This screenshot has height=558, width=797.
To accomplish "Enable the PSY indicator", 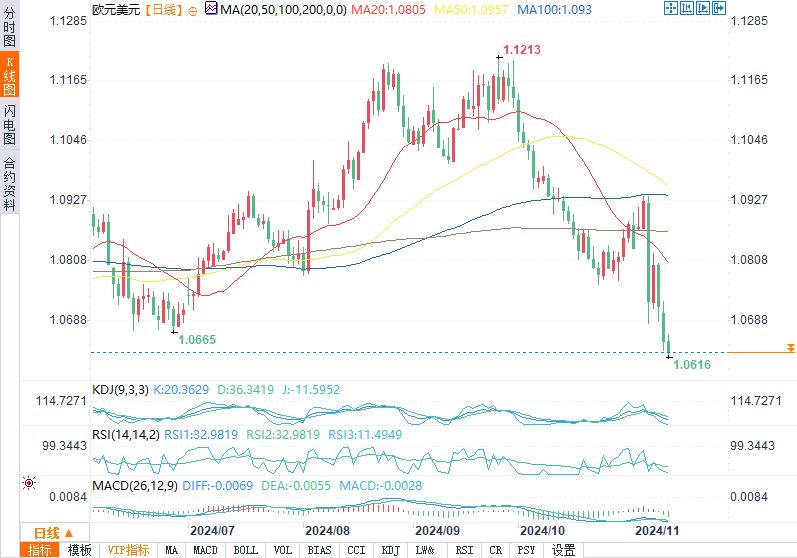I will click(x=528, y=550).
